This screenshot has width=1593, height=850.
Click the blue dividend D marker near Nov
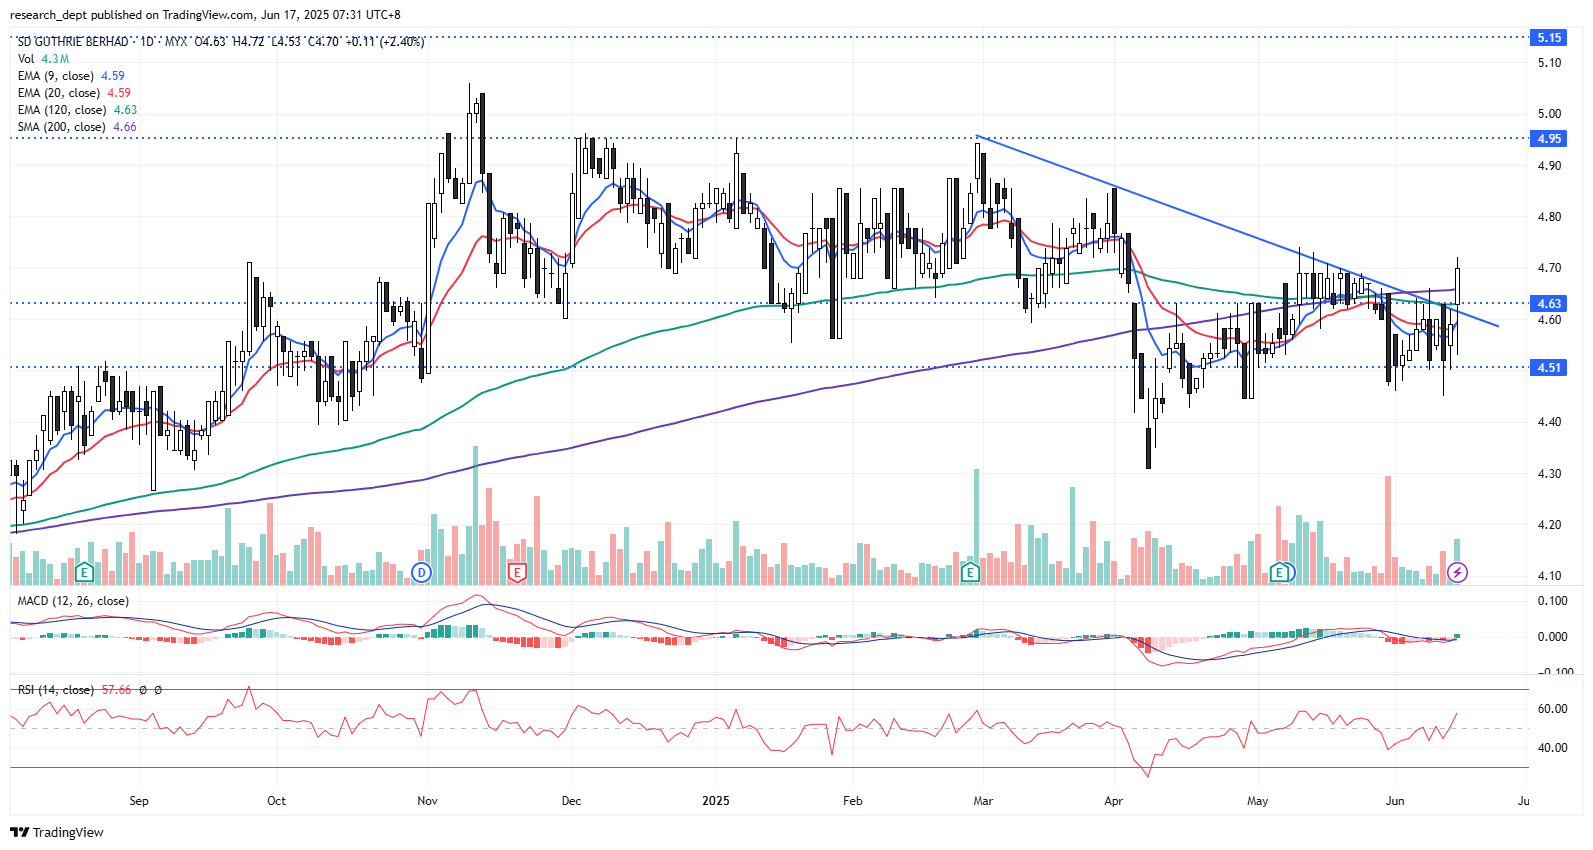(x=422, y=573)
